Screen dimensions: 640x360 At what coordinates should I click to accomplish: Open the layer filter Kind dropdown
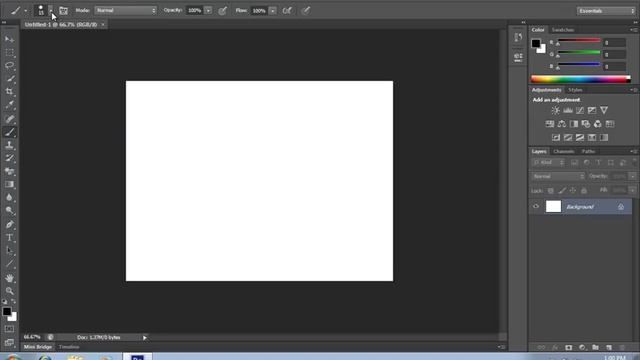pos(549,162)
